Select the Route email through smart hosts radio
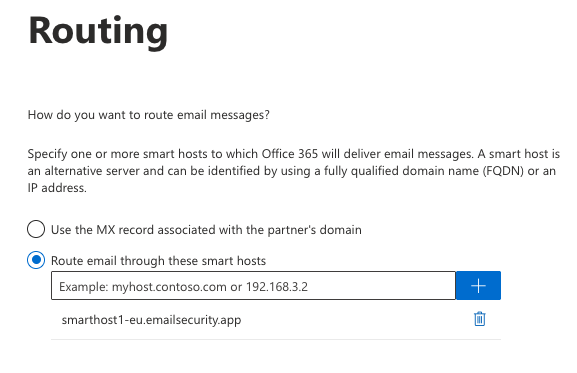Image resolution: width=577 pixels, height=373 pixels. click(x=36, y=260)
